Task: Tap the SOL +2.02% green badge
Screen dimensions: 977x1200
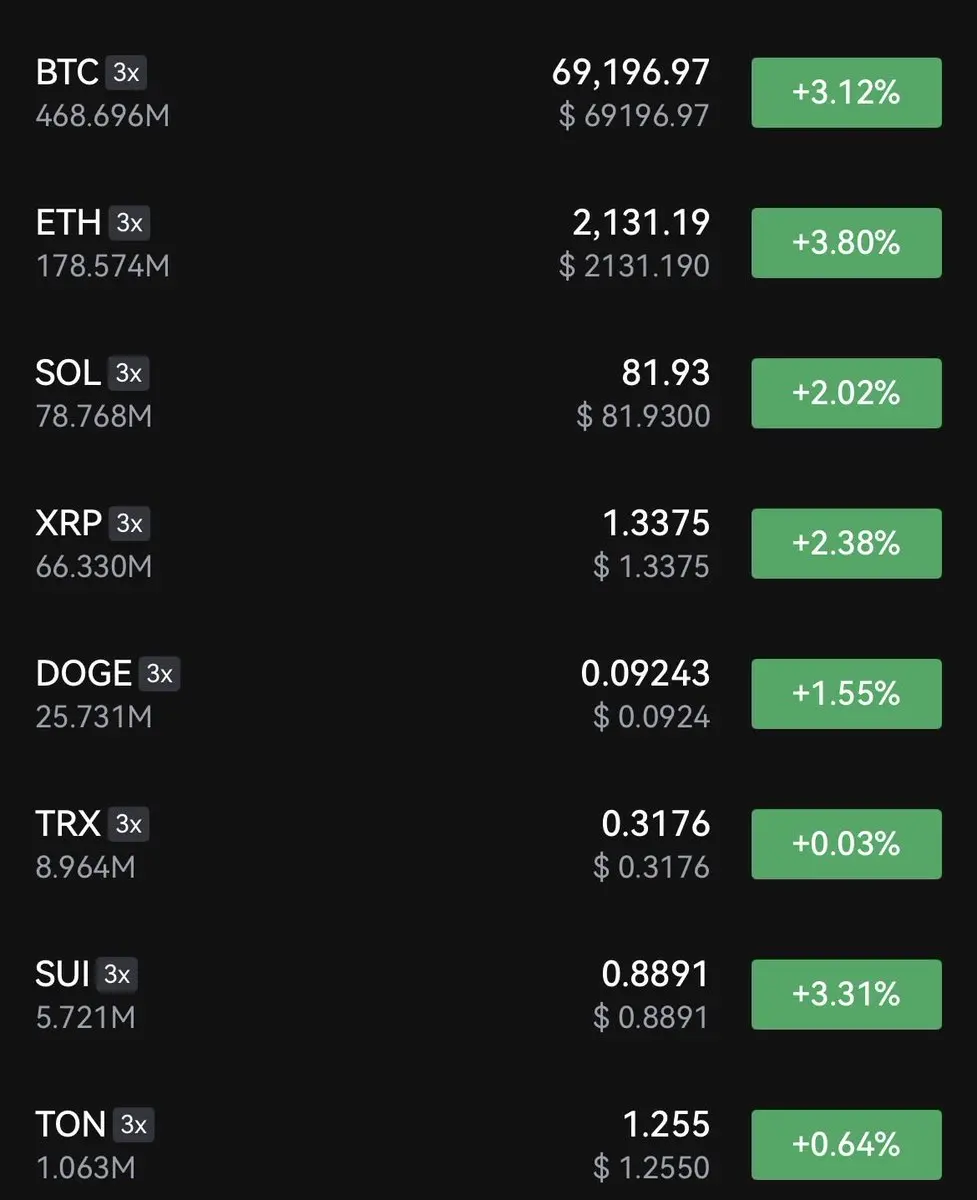Action: tap(846, 393)
